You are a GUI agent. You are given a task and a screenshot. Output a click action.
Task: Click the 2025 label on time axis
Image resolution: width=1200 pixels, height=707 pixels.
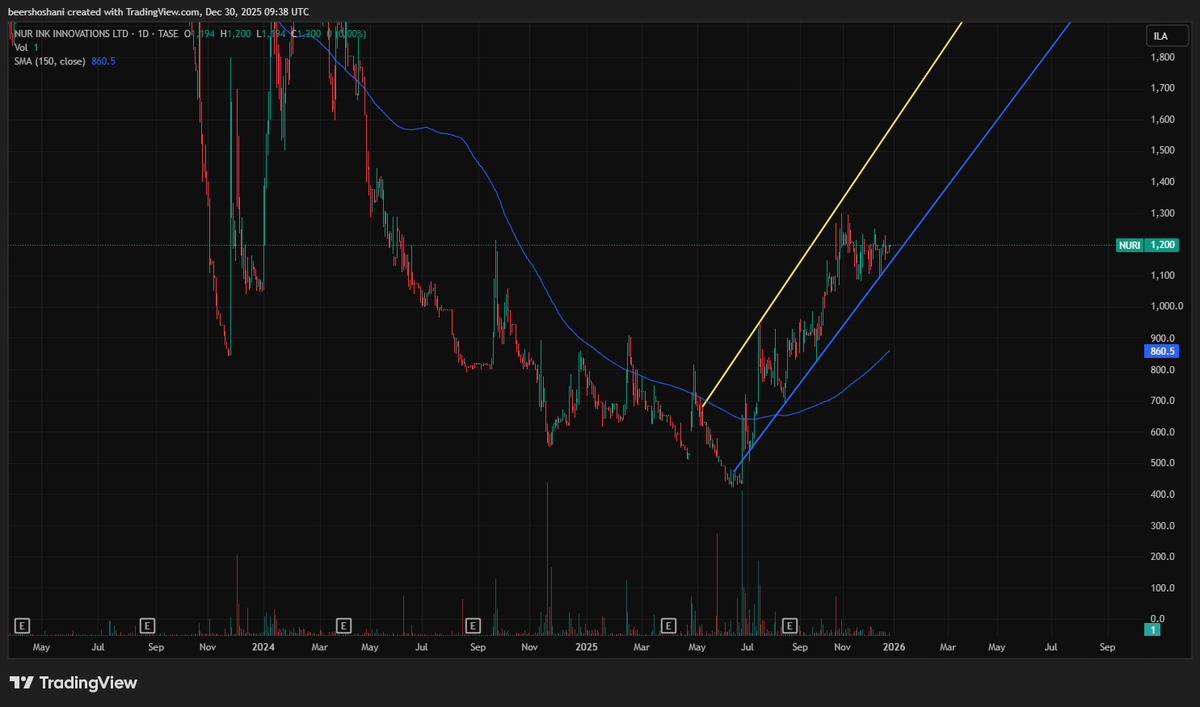coord(586,647)
